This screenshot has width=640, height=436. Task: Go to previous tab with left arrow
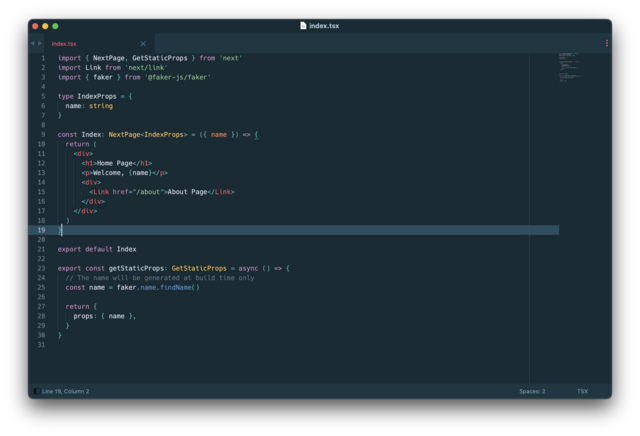click(x=33, y=43)
